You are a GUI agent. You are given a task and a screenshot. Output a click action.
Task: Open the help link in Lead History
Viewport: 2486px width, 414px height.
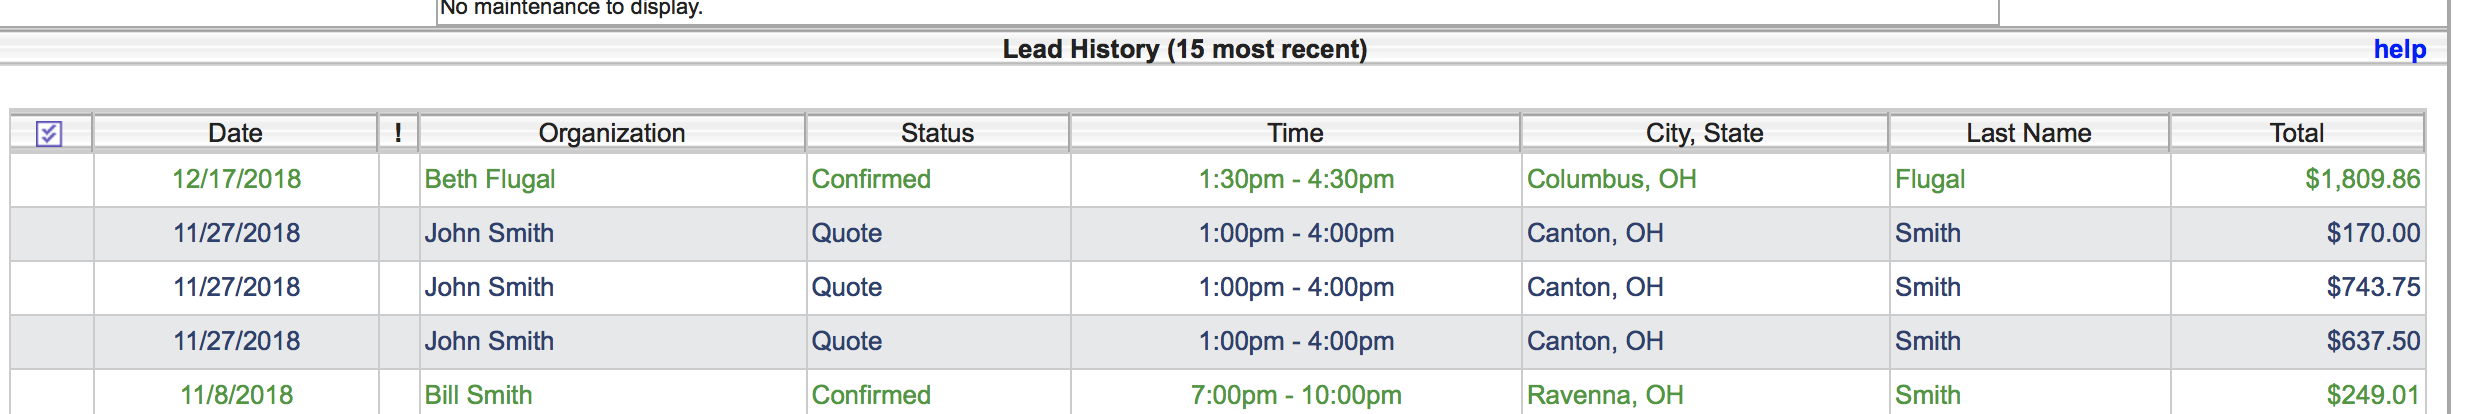[2399, 49]
